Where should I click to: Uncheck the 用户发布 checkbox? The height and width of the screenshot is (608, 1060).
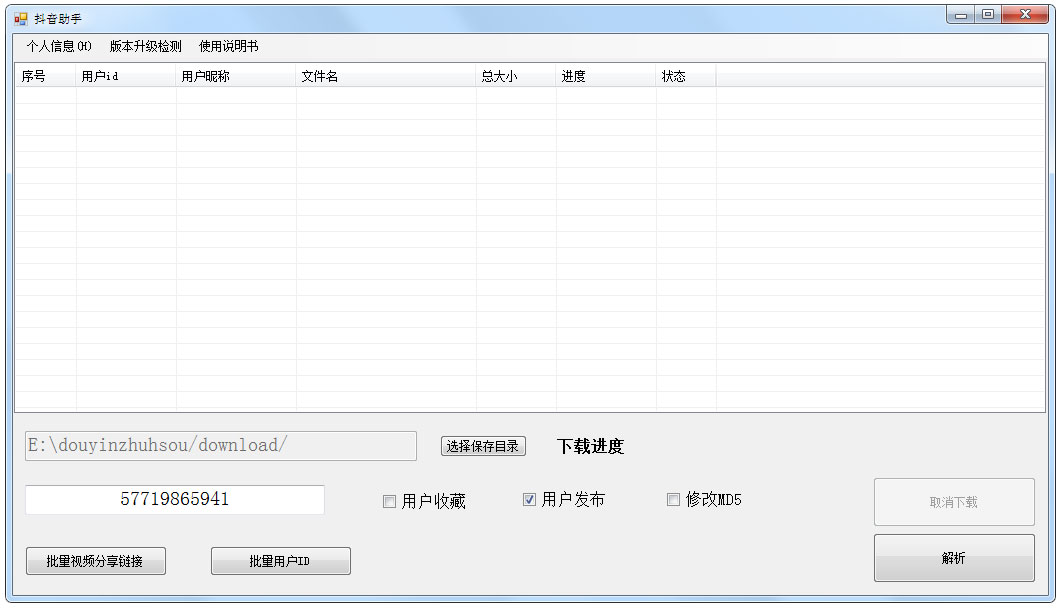[x=529, y=499]
